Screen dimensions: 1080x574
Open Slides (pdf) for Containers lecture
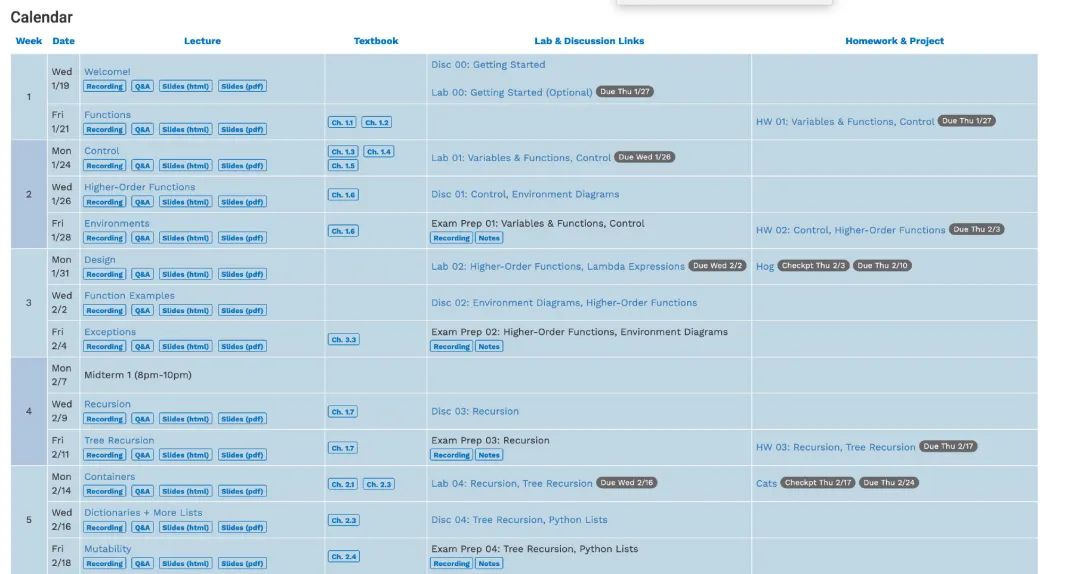242,491
